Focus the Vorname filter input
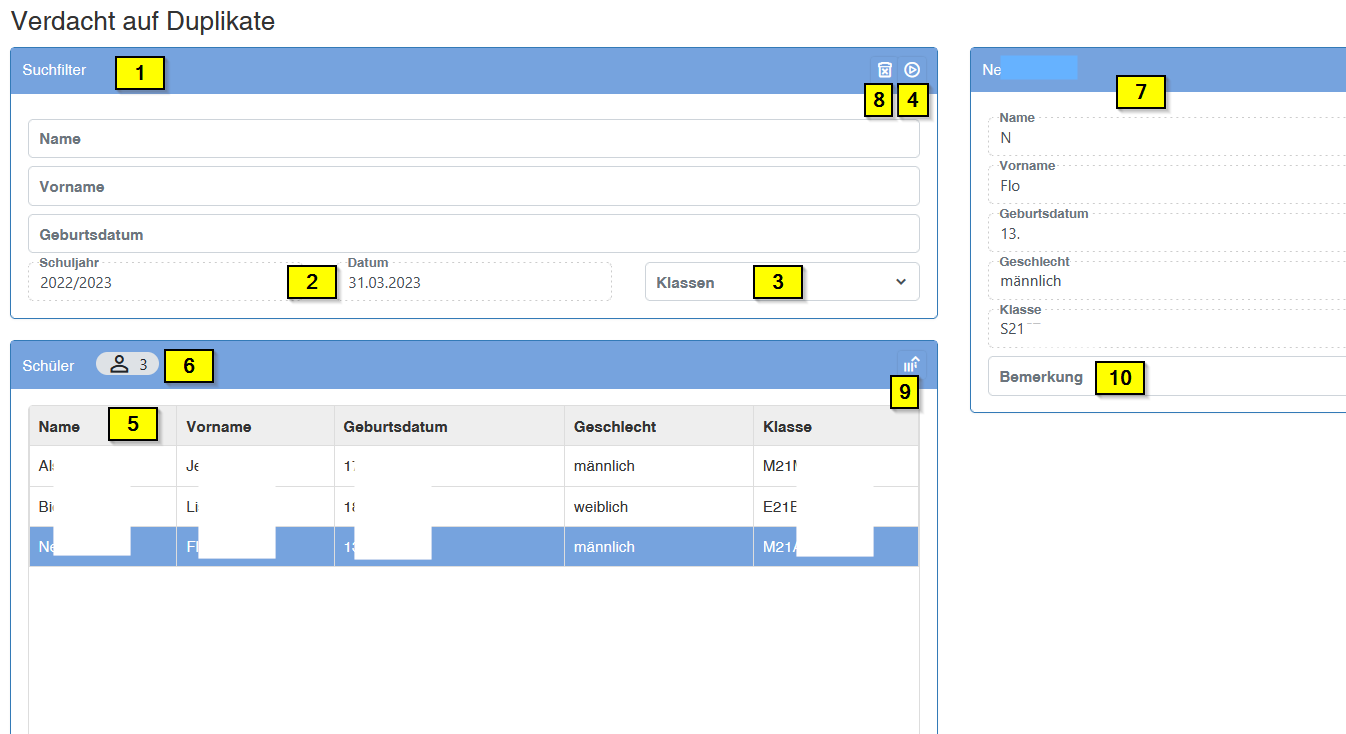1346x734 pixels. pos(473,187)
